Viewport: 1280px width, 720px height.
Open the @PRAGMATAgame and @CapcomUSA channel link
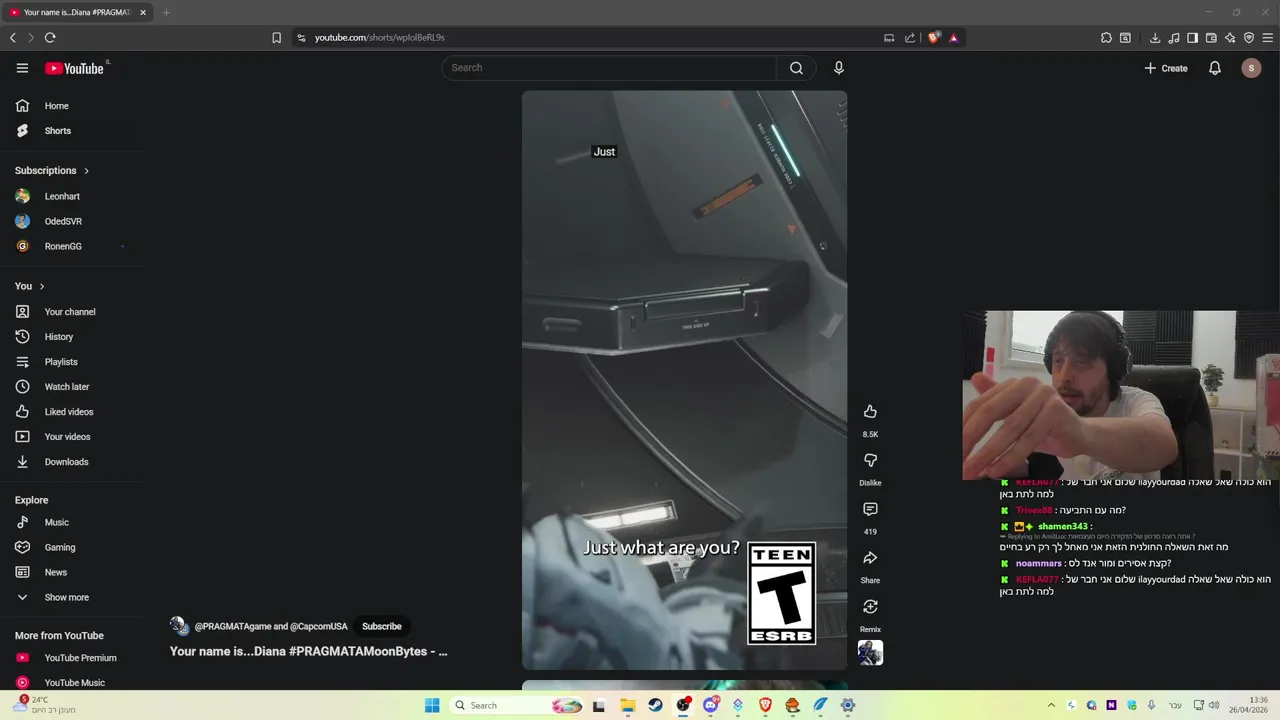[271, 627]
